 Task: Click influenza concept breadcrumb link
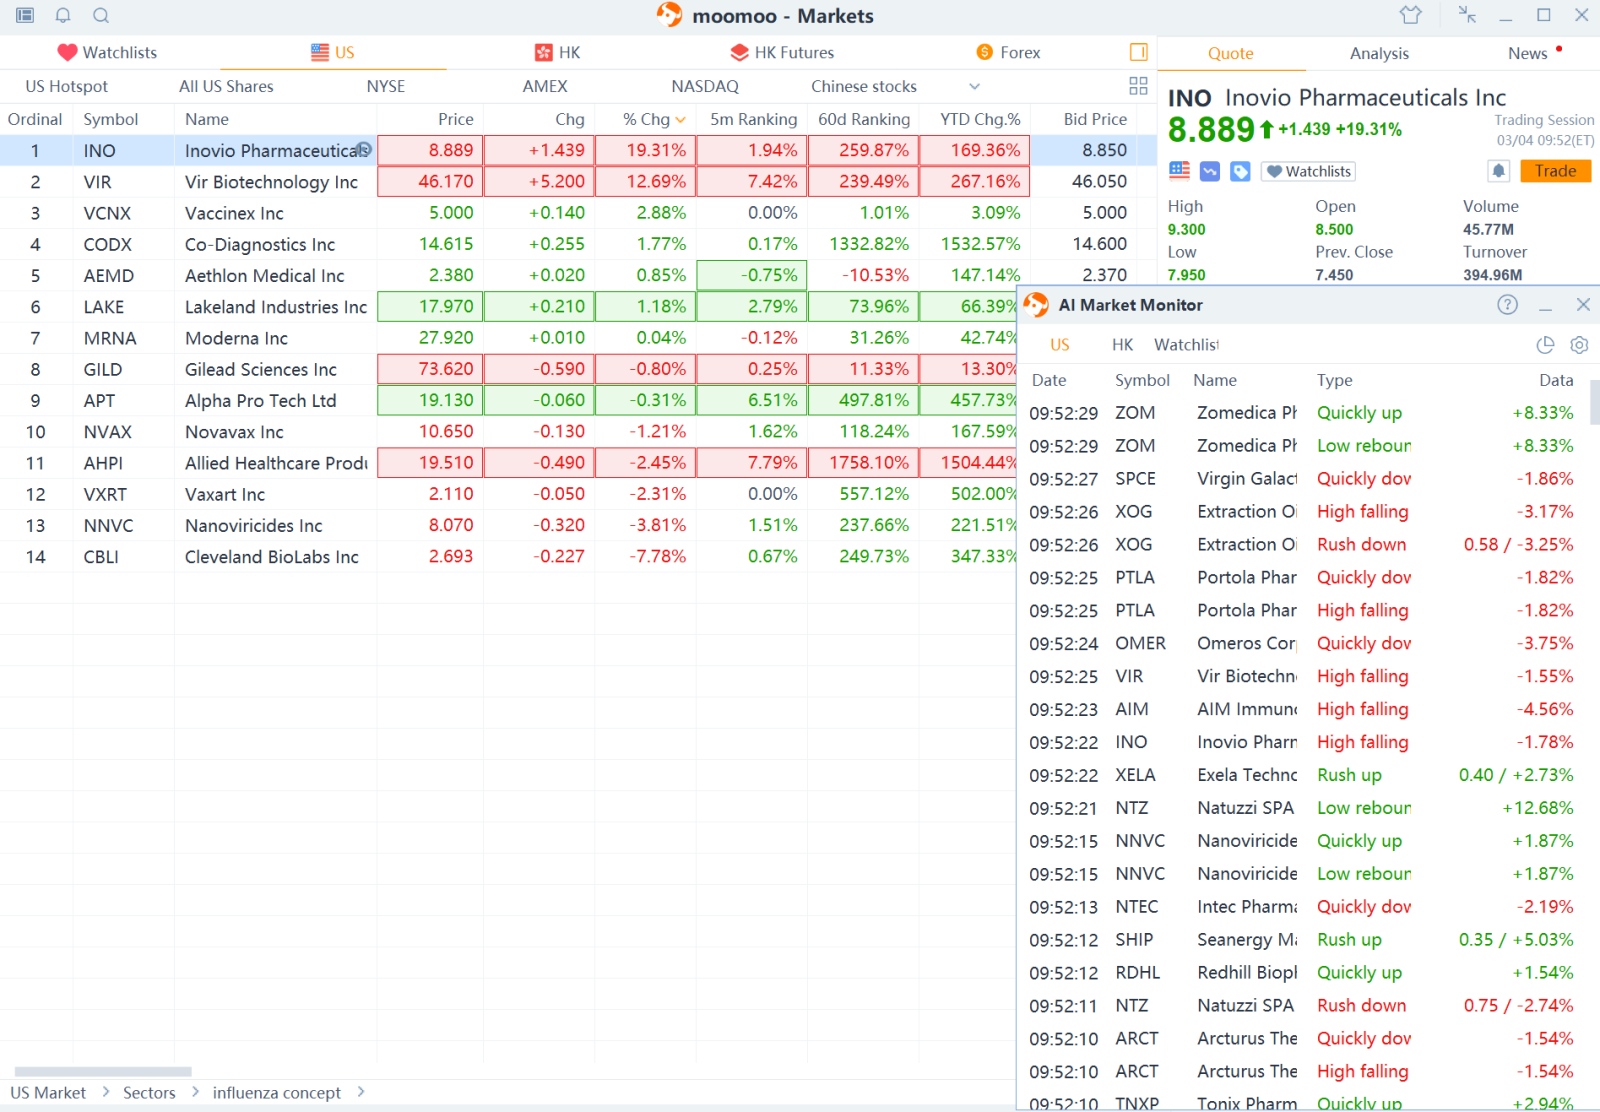[276, 1093]
